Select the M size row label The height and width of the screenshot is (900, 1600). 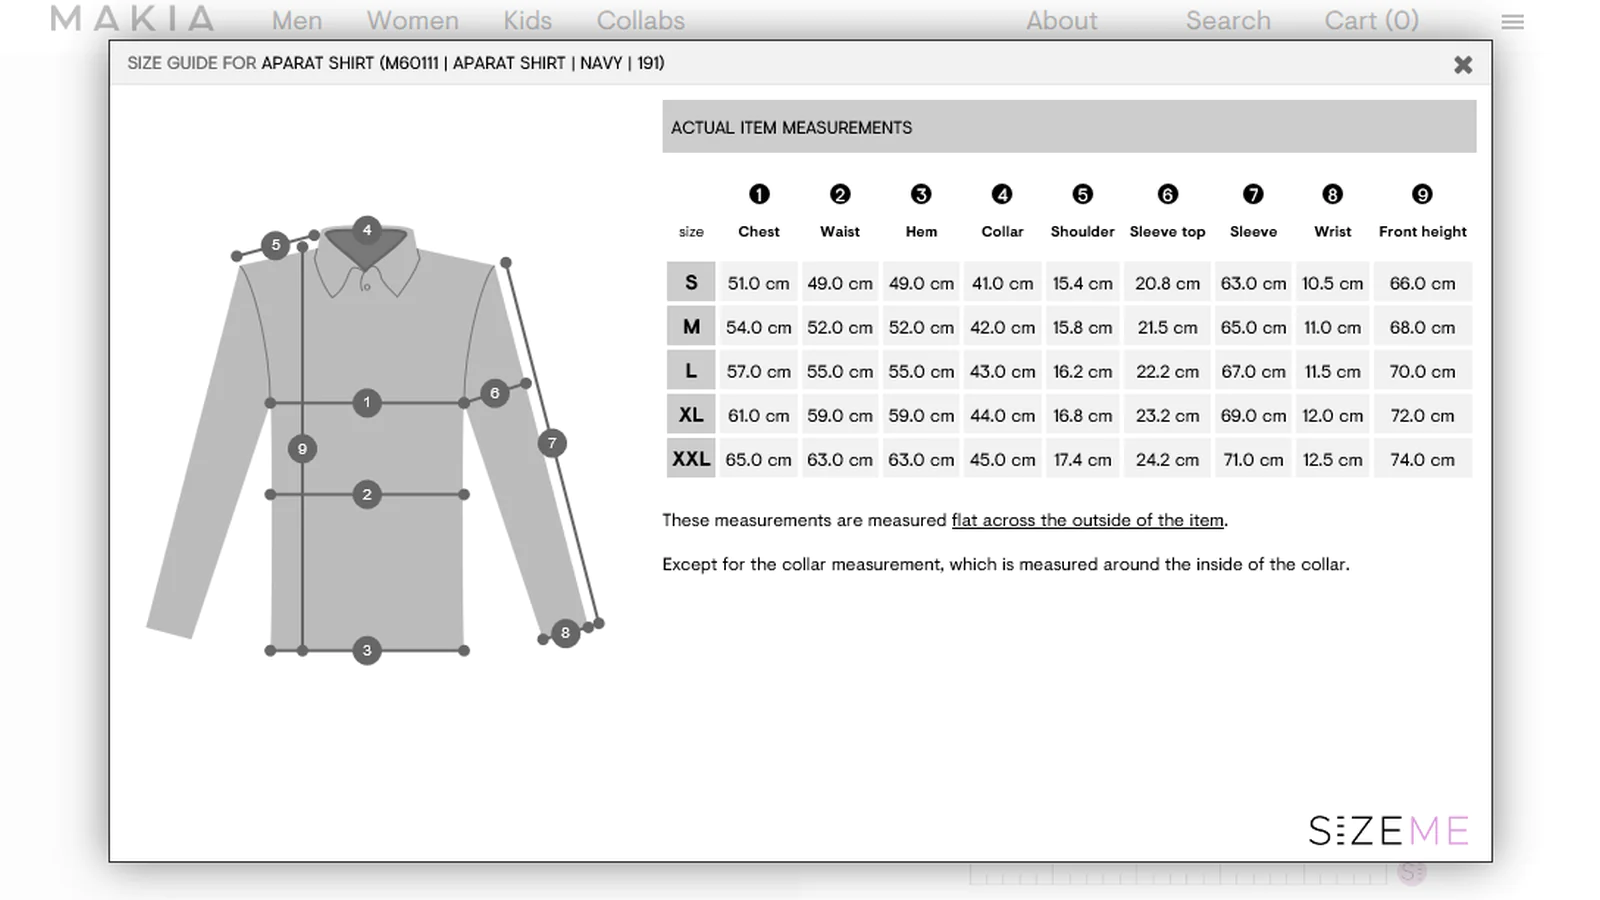[x=691, y=326]
